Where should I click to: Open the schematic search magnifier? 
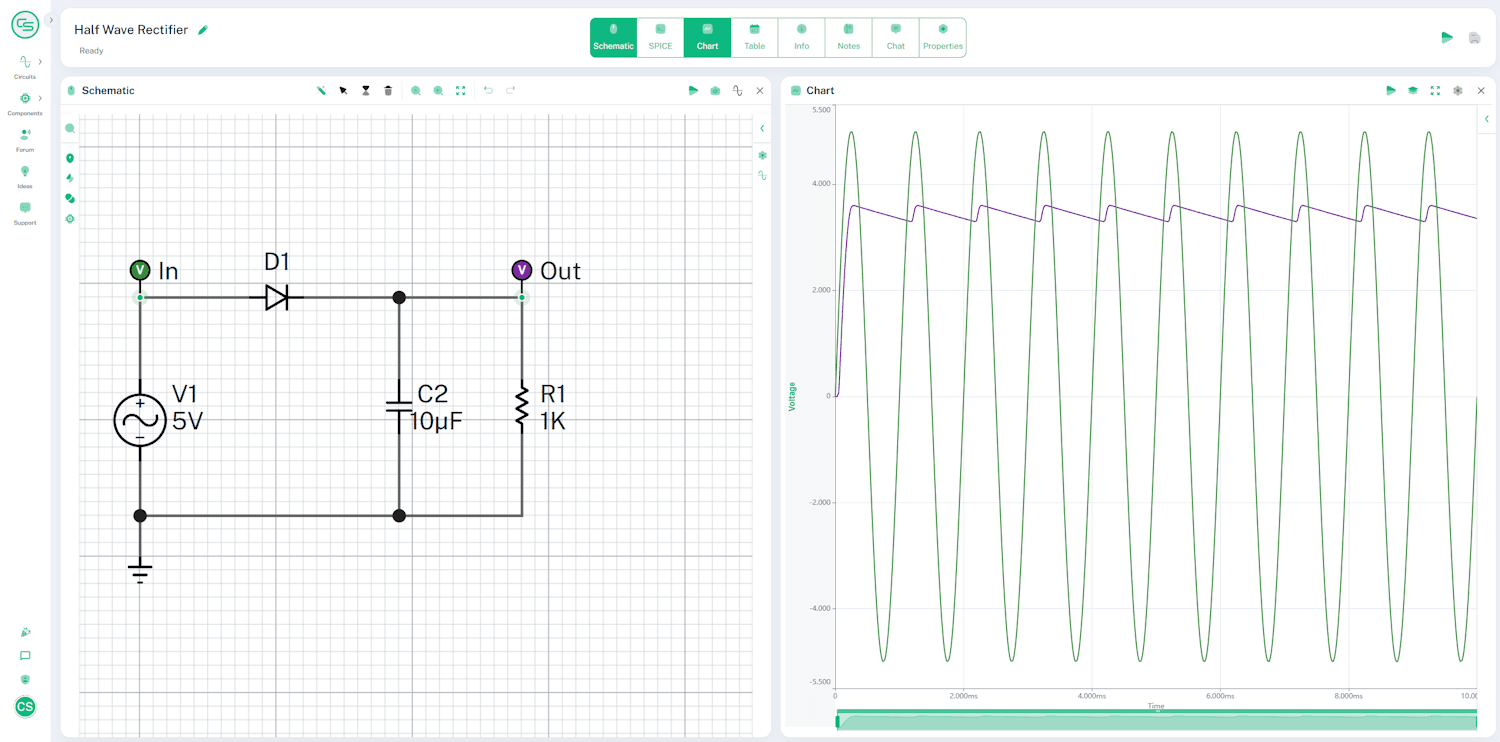[70, 128]
